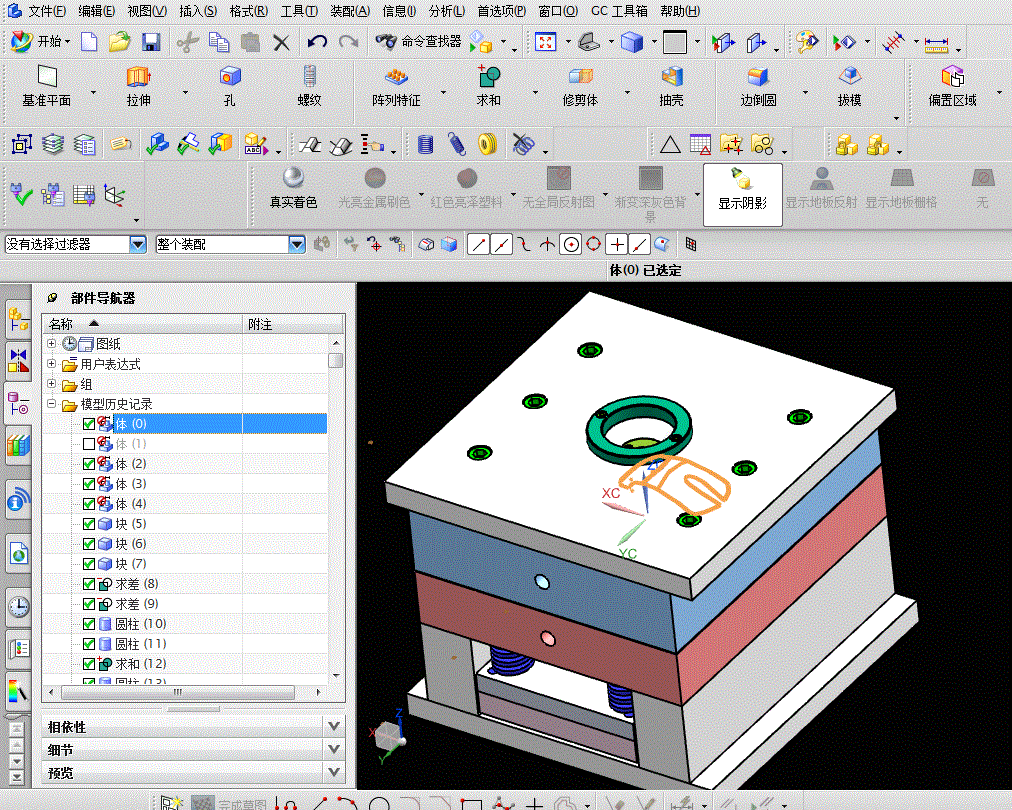
Task: Open the Pattern Feature (阵列特征) tool
Action: (x=396, y=85)
